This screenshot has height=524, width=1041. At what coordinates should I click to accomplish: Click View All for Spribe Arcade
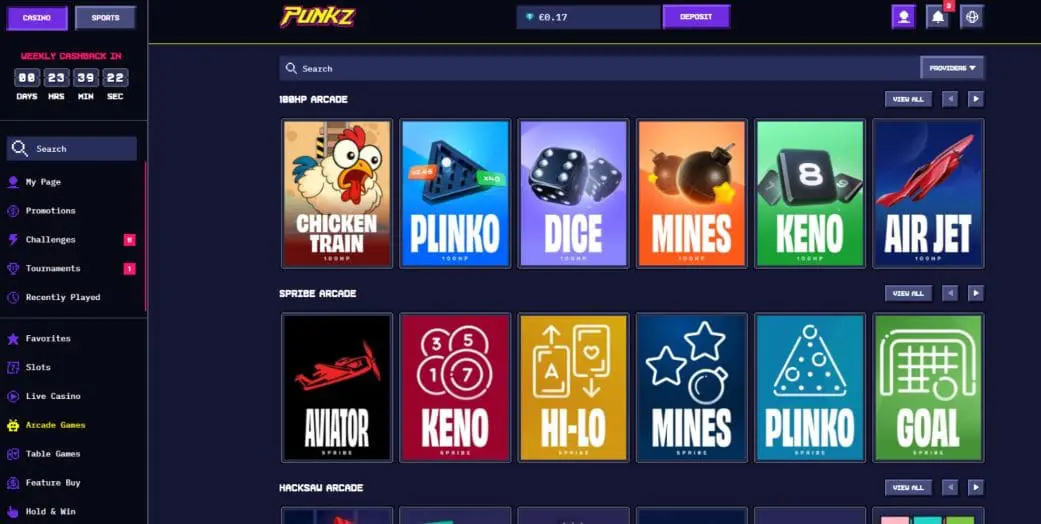pos(908,293)
